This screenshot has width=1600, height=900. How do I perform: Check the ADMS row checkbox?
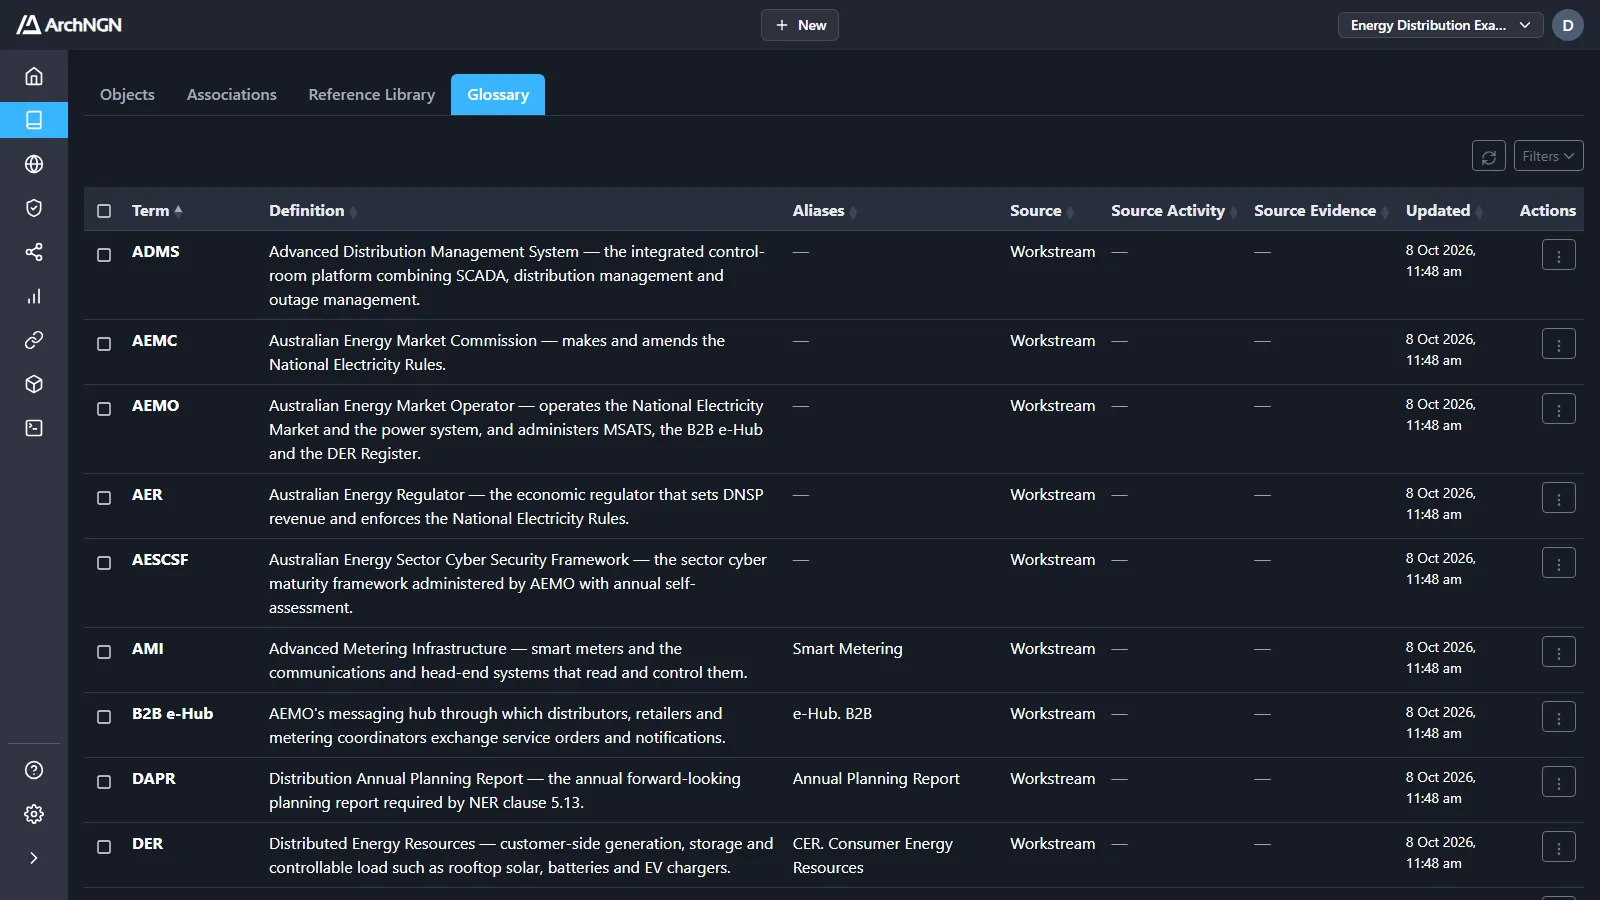pos(104,255)
